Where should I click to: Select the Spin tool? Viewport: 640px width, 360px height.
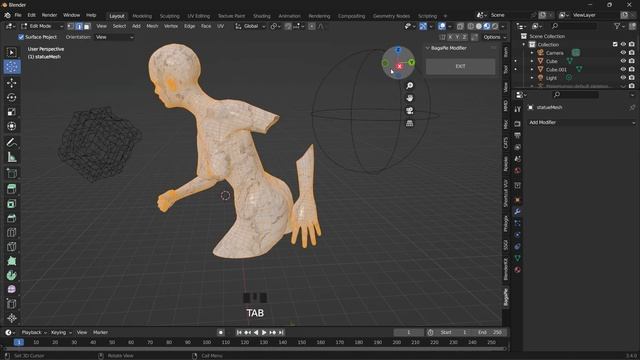(x=11, y=275)
